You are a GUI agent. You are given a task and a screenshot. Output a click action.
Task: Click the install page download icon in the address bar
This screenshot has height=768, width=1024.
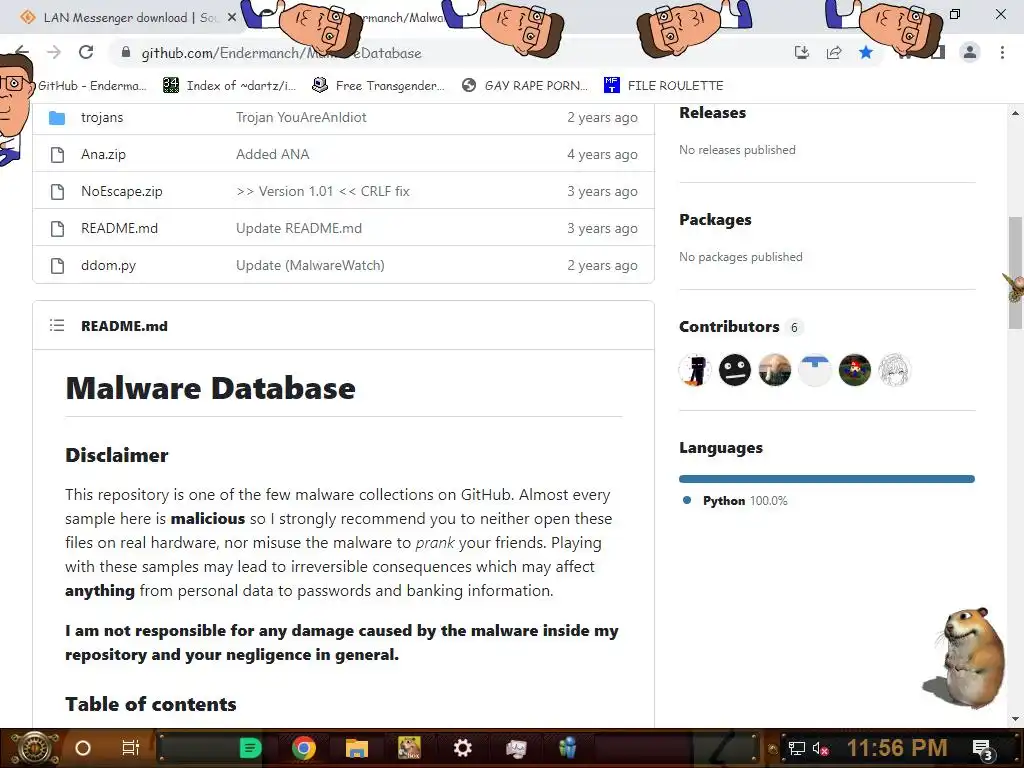(x=802, y=53)
